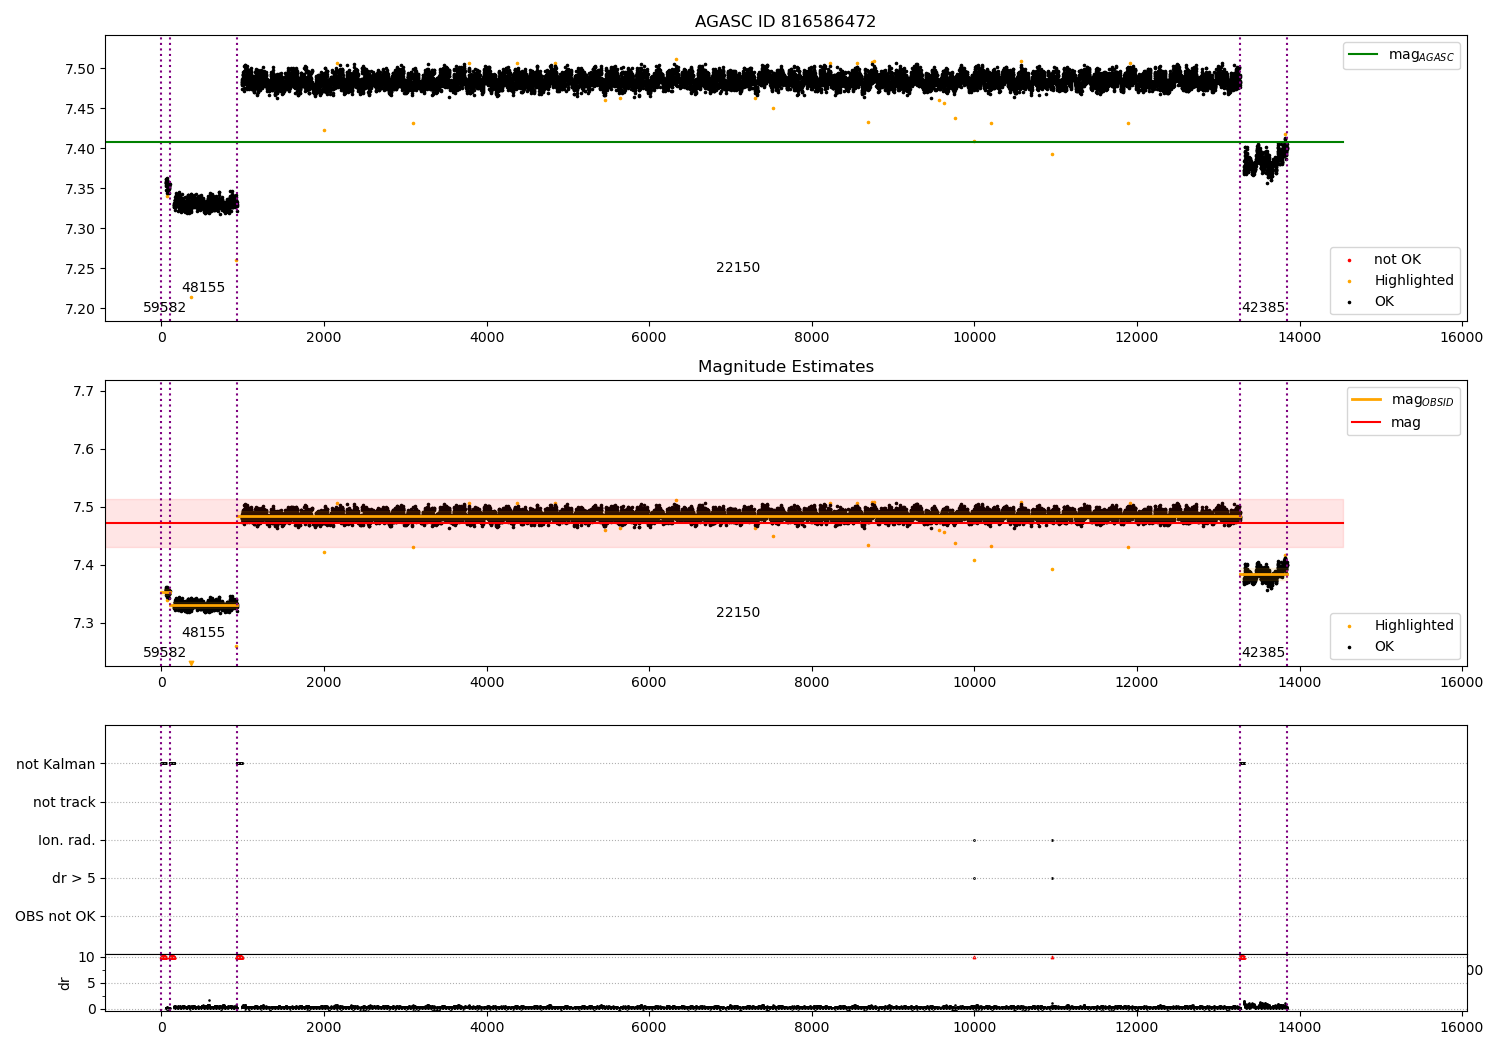Click the 48155 annotation in the top plot
1500x1050 pixels.
click(x=203, y=288)
